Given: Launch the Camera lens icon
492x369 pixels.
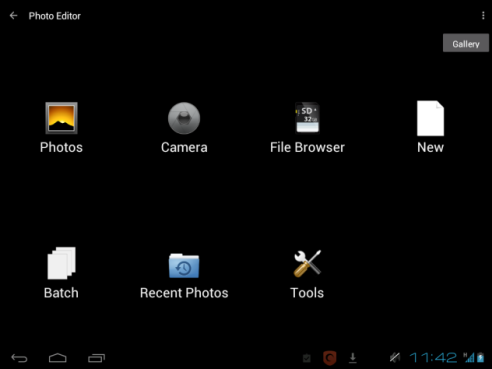Looking at the screenshot, I should [x=184, y=118].
